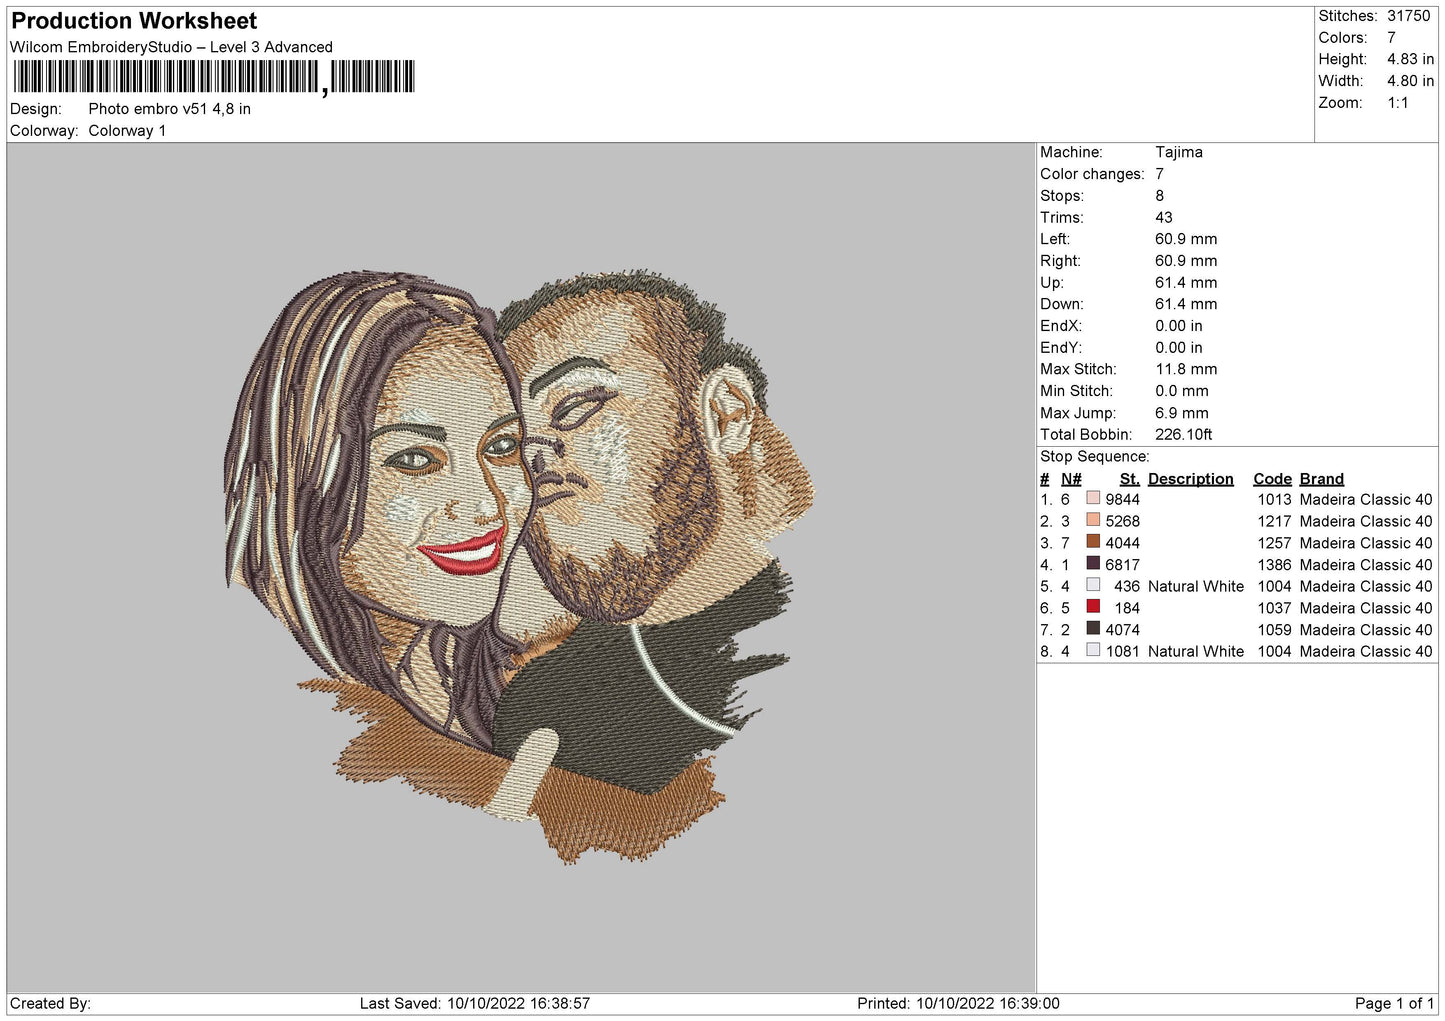
Task: Click the Left value '60.9 mm'
Action: coord(1186,239)
